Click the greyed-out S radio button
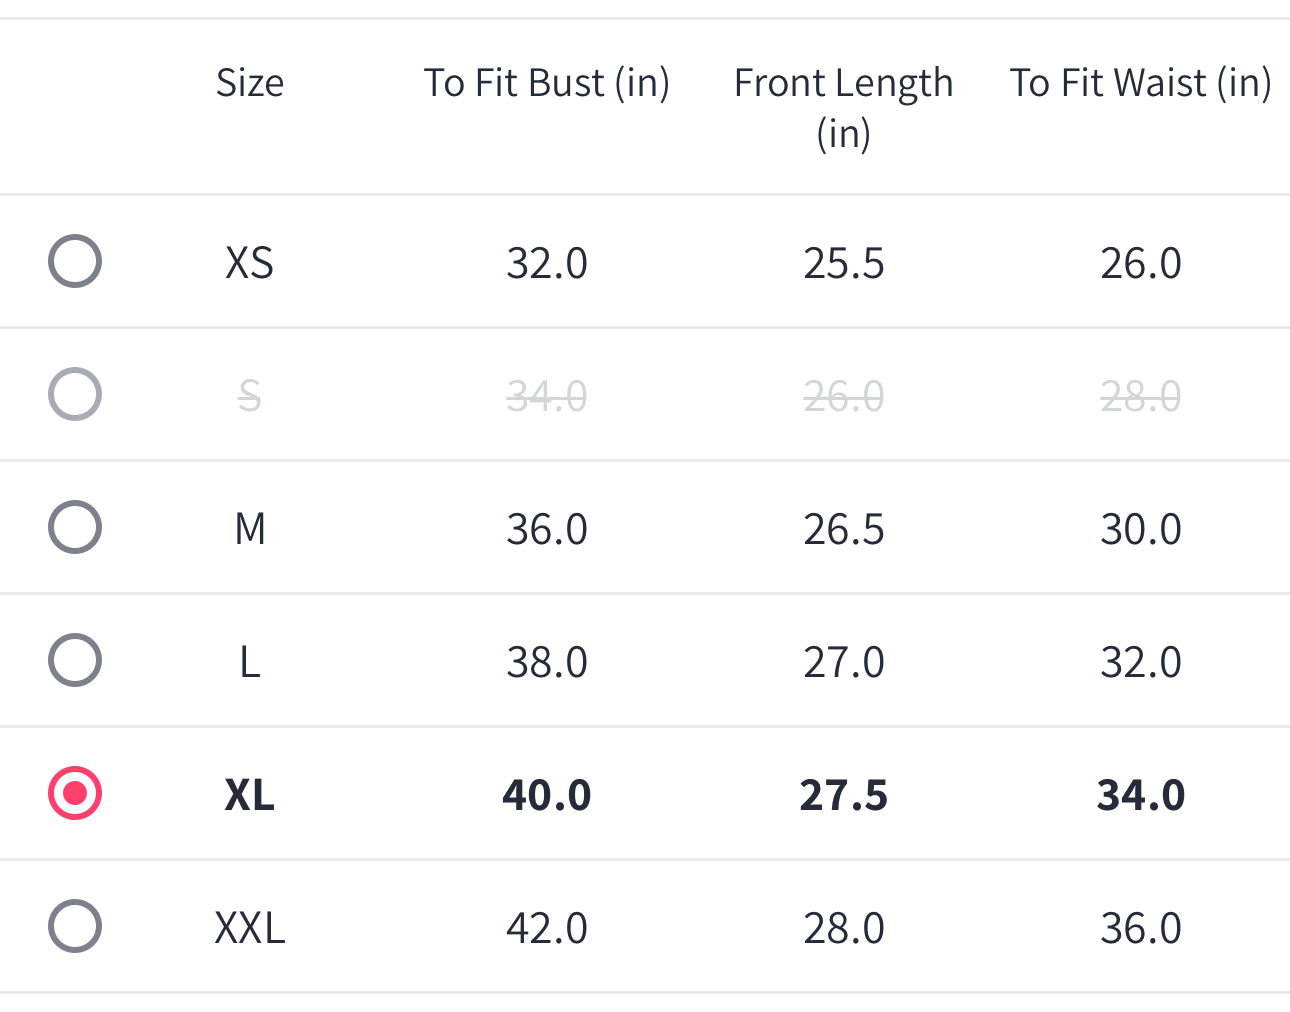The height and width of the screenshot is (1012, 1290). click(x=75, y=395)
